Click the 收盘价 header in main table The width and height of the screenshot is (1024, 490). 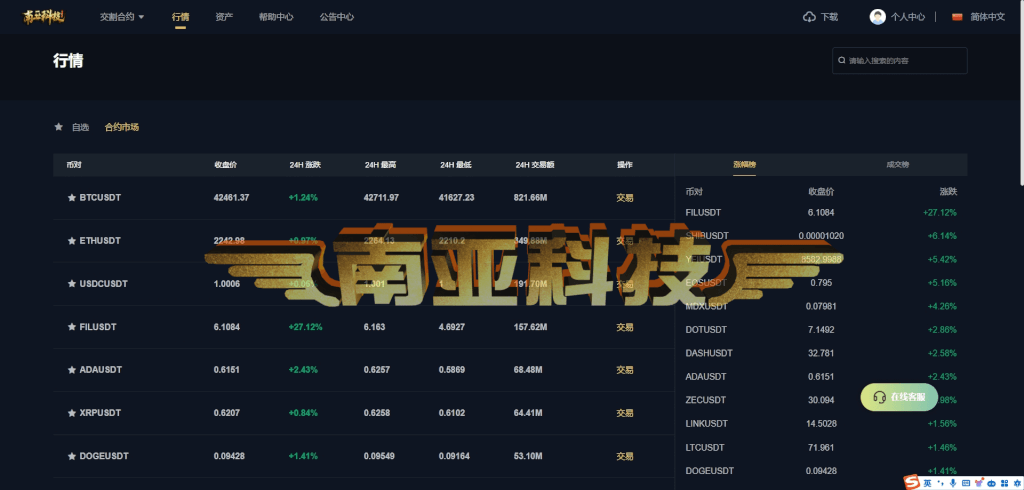[225, 165]
